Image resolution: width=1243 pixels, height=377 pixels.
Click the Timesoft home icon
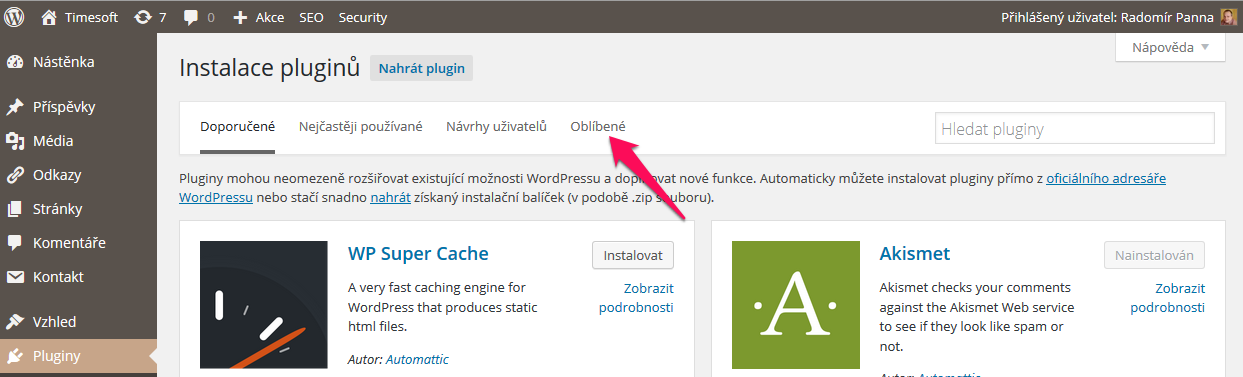coord(49,17)
